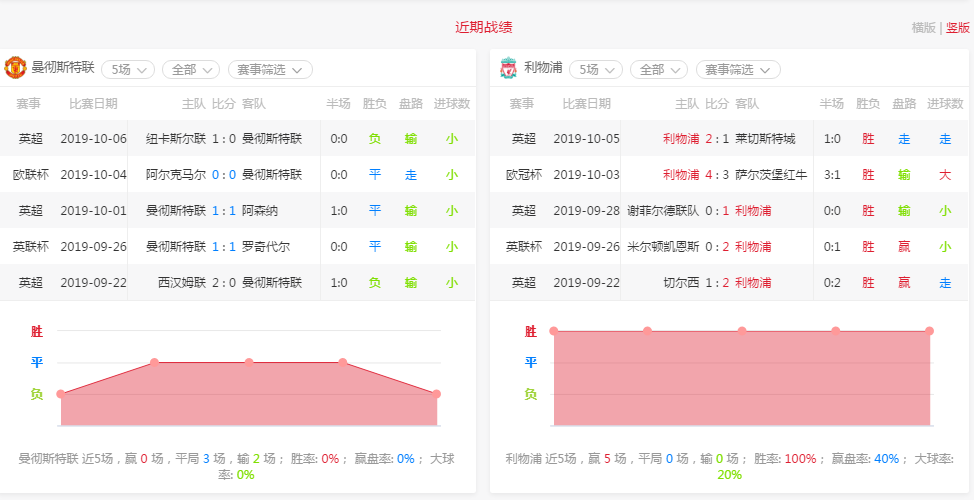Click the 4 : 3 score against 萨尔茨堡红牛

pos(717,175)
